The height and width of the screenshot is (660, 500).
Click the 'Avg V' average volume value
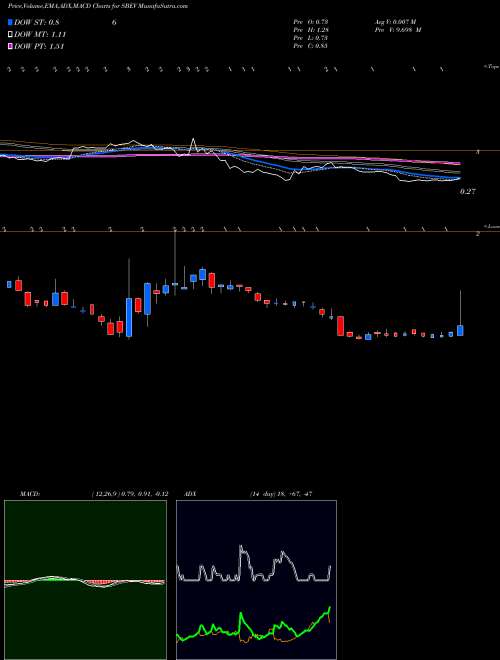(397, 21)
